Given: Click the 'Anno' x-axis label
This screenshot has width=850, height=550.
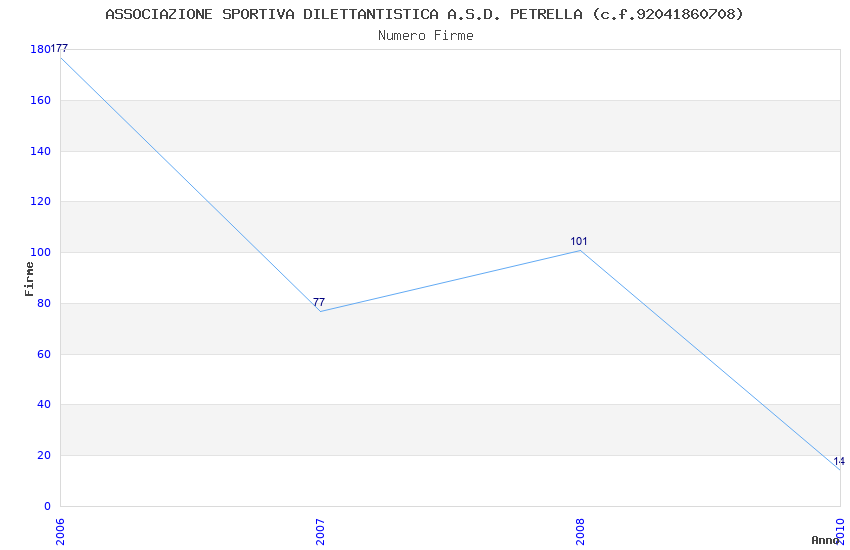Looking at the screenshot, I should 825,540.
